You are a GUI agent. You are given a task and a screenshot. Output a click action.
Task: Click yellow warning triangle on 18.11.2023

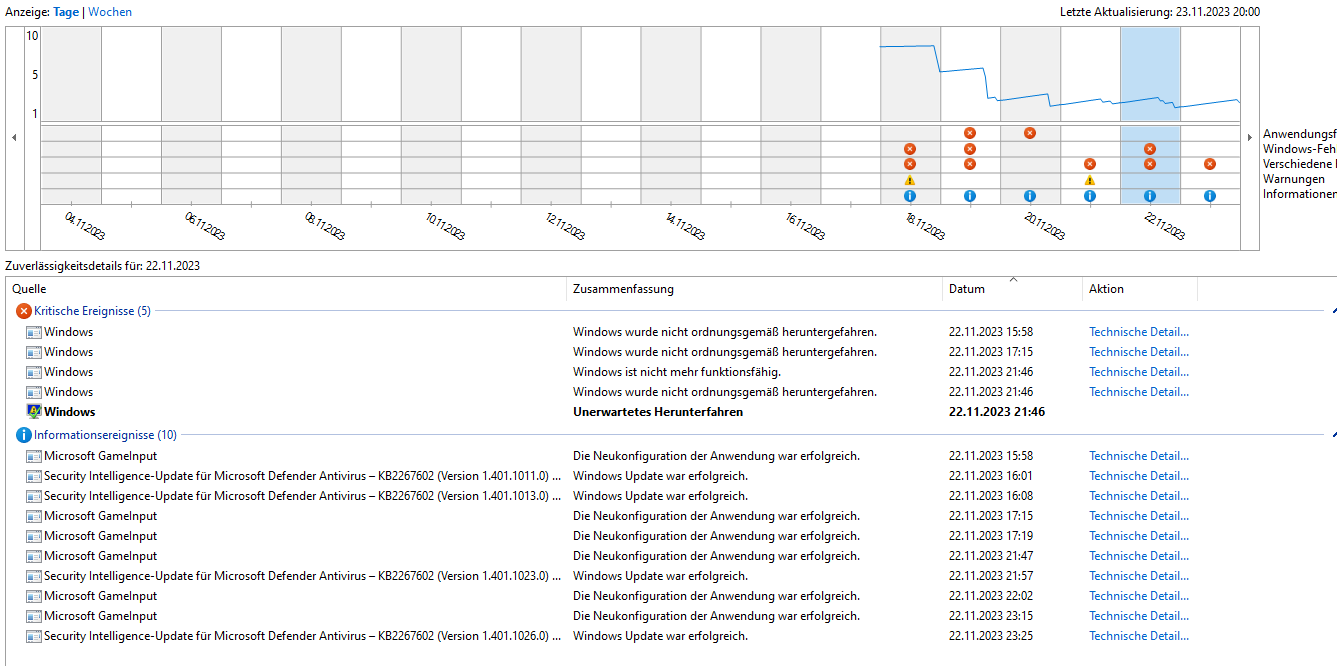click(x=910, y=180)
